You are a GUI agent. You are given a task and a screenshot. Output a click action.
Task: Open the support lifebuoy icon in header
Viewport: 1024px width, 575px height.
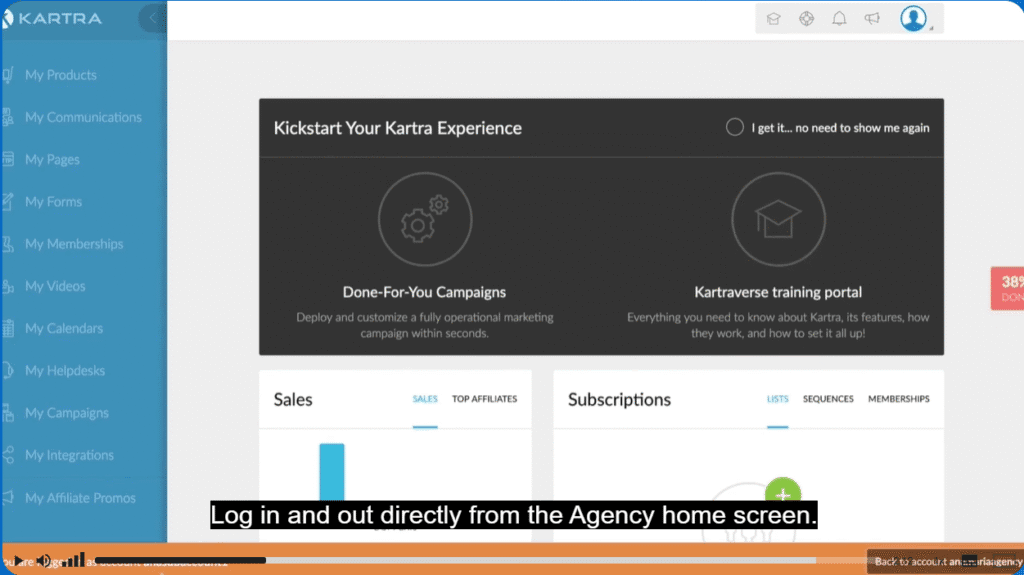807,18
